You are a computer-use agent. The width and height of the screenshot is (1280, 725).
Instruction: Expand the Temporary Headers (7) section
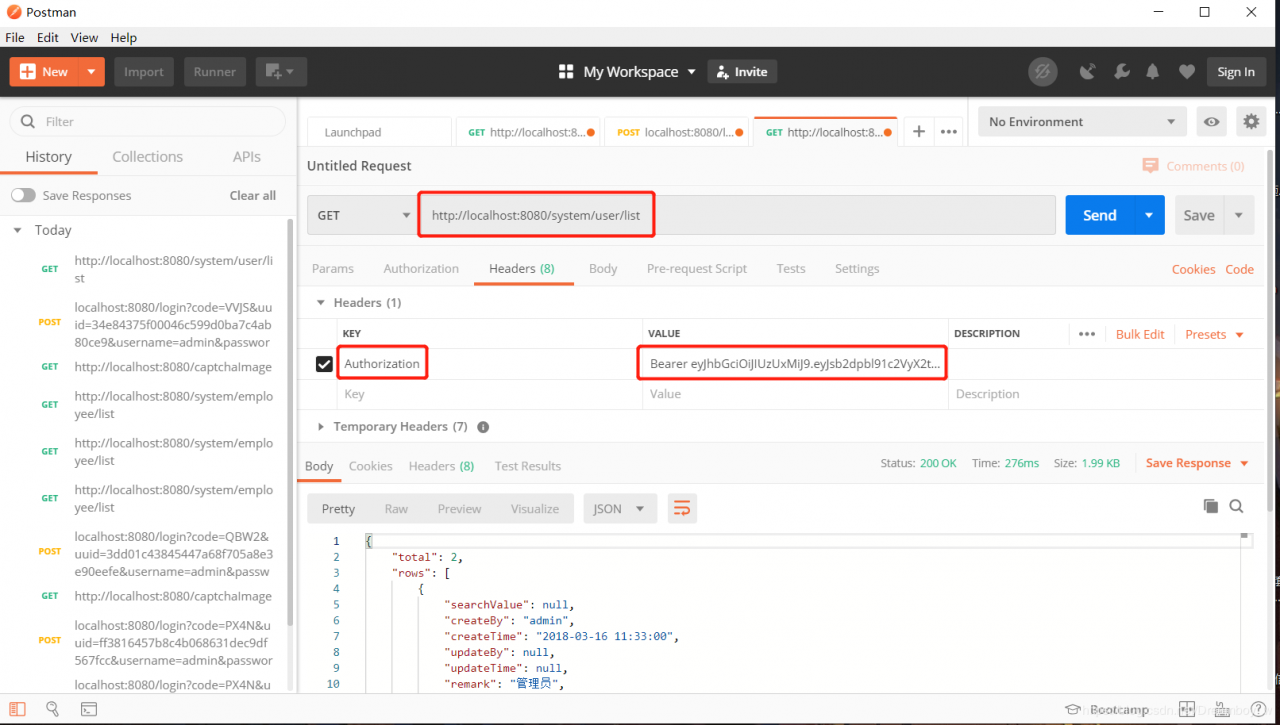[321, 427]
